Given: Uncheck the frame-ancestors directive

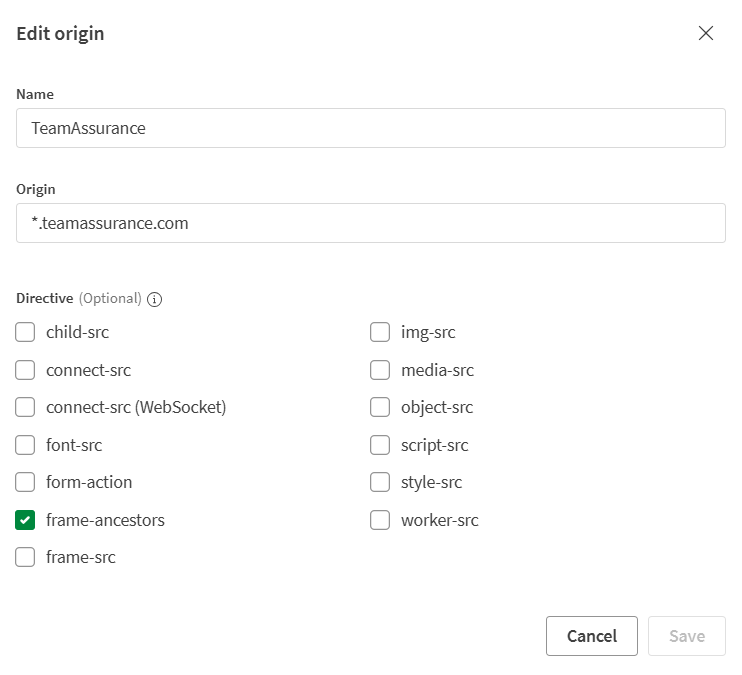Looking at the screenshot, I should coord(25,520).
